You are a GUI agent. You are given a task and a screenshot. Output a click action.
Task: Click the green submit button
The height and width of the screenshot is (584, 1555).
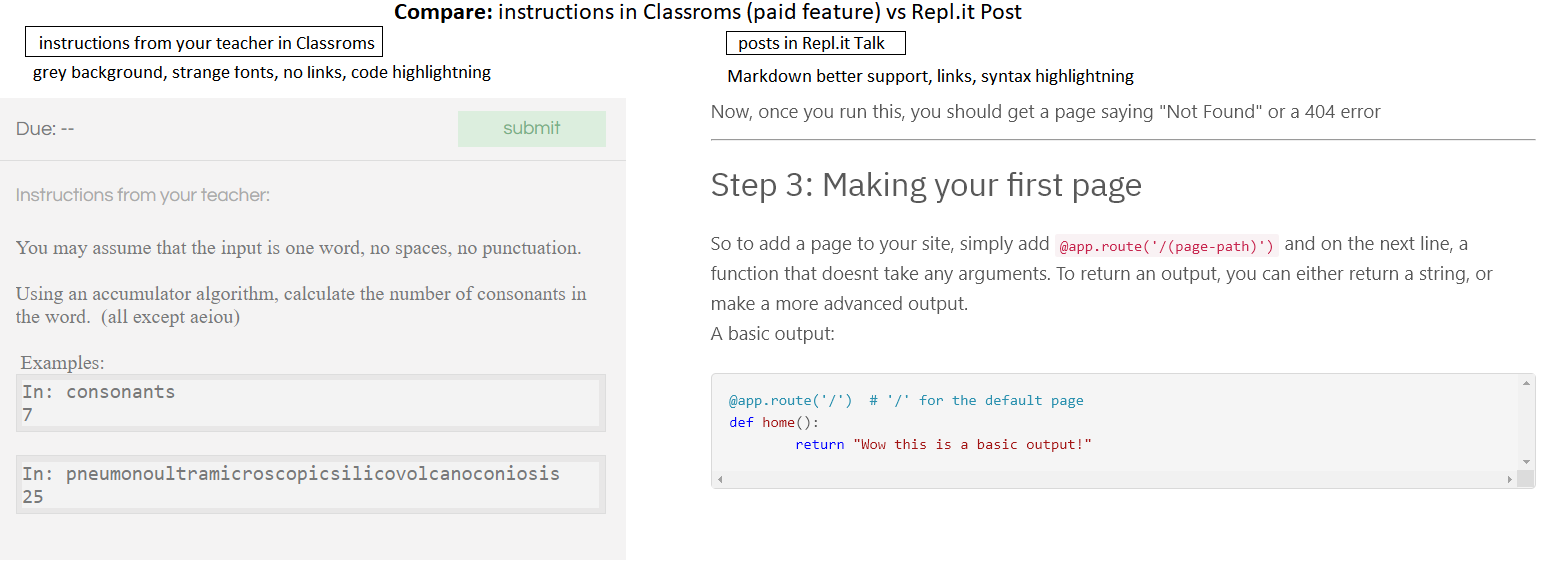pos(532,128)
